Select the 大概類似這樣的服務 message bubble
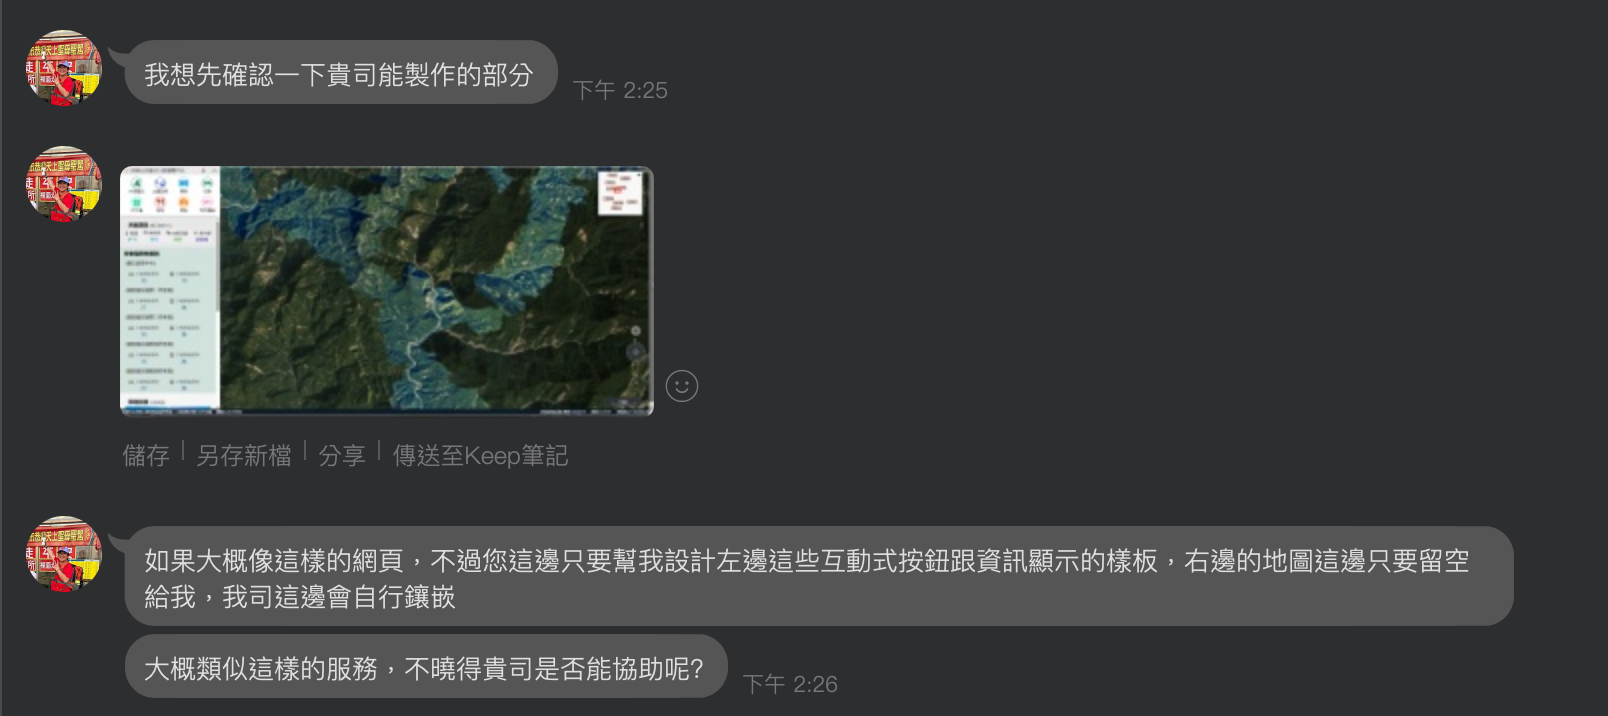The width and height of the screenshot is (1608, 716). [426, 666]
